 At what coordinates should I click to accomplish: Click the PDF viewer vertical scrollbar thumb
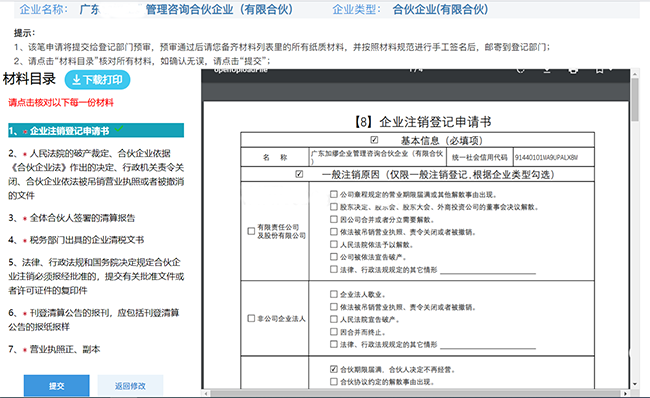coord(635,100)
